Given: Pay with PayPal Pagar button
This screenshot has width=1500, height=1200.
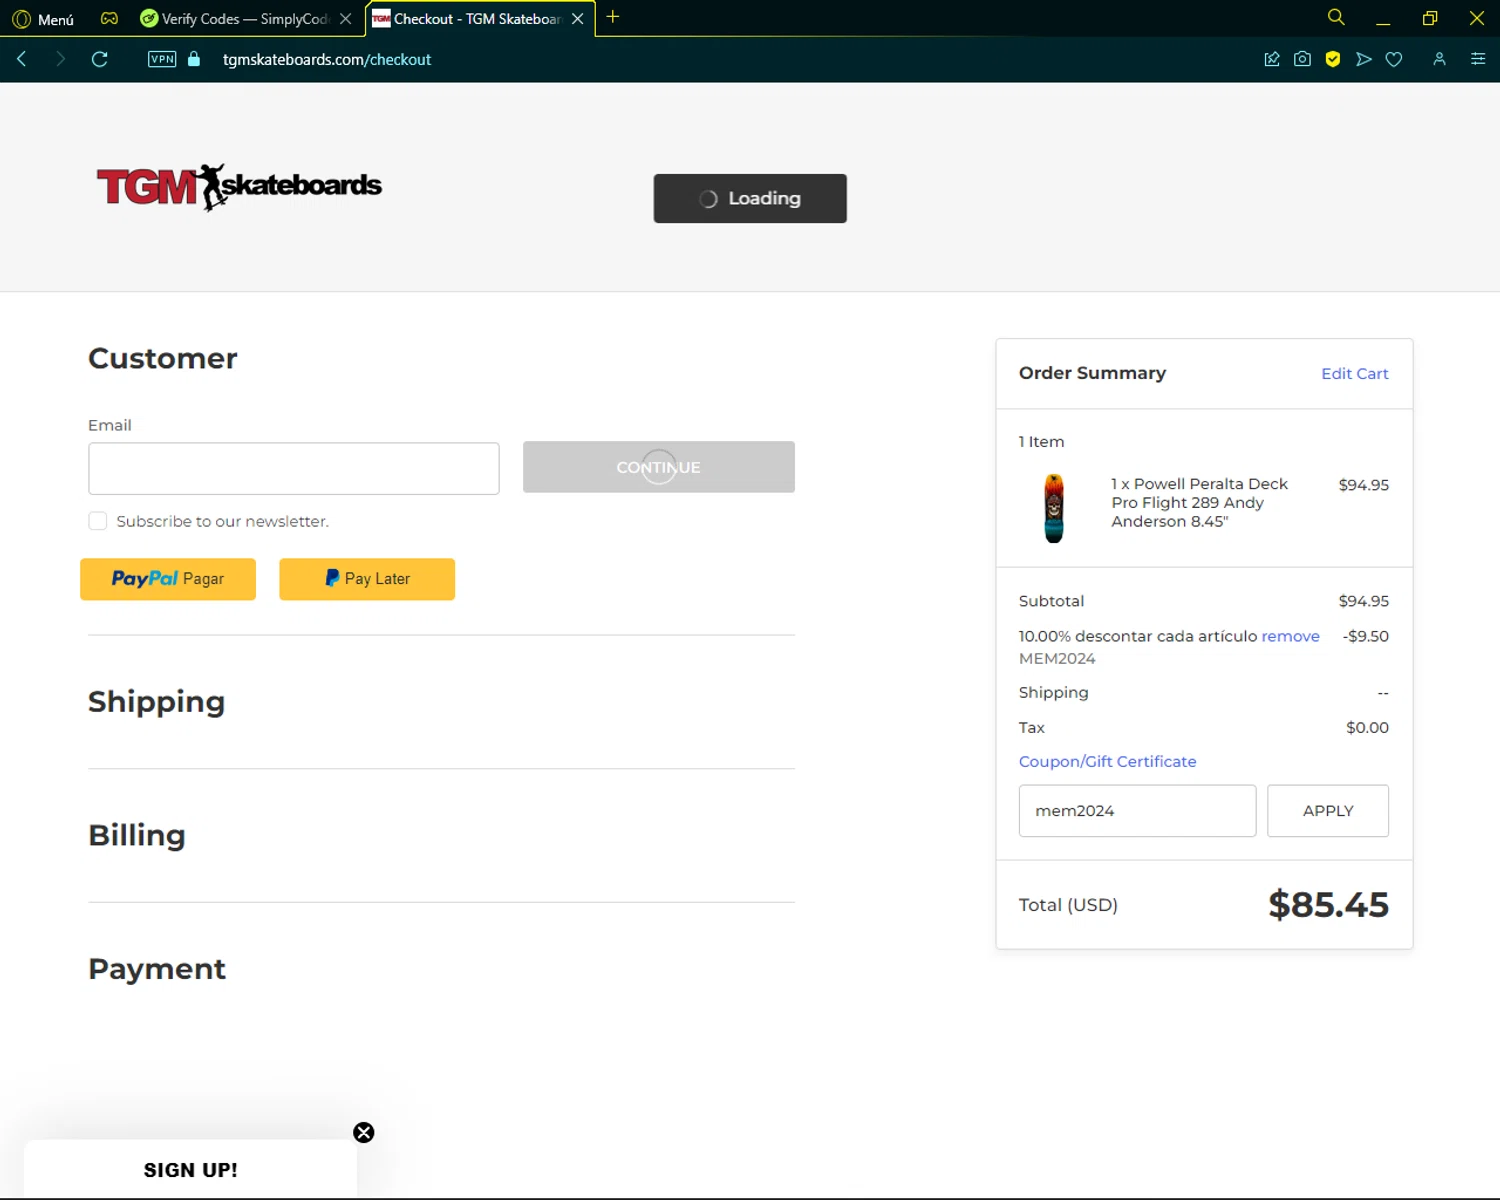Looking at the screenshot, I should point(168,579).
